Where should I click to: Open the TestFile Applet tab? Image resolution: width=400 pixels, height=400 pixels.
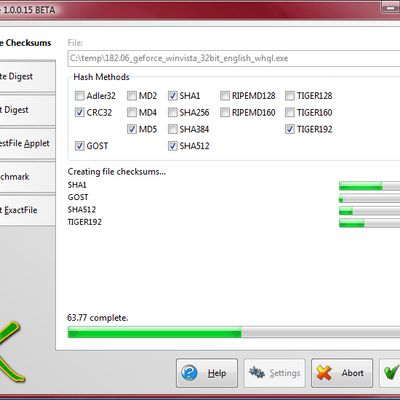click(27, 143)
